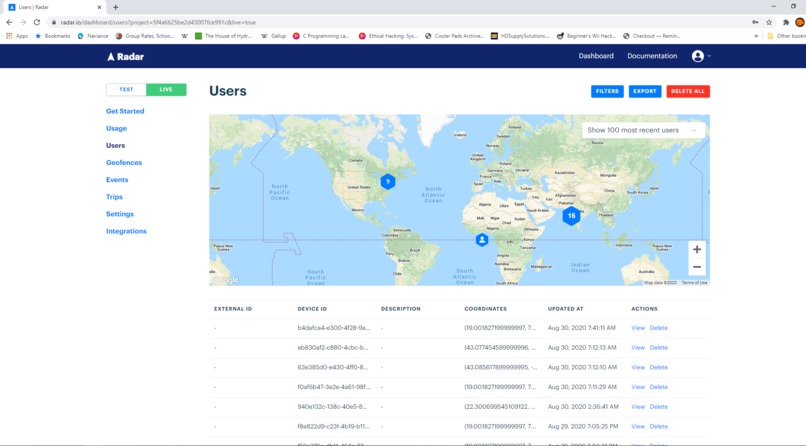
Task: Click the Radar logo in header
Action: point(125,57)
